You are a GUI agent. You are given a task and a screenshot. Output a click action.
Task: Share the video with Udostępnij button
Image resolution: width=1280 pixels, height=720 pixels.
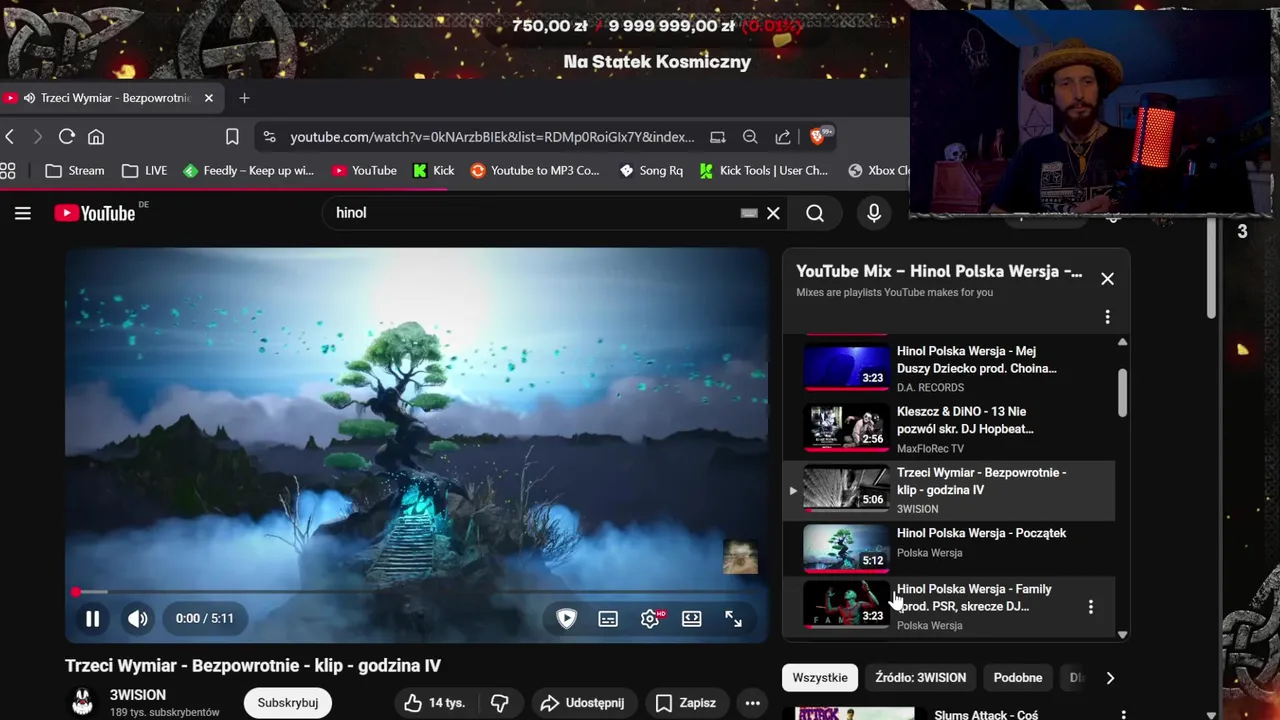582,703
